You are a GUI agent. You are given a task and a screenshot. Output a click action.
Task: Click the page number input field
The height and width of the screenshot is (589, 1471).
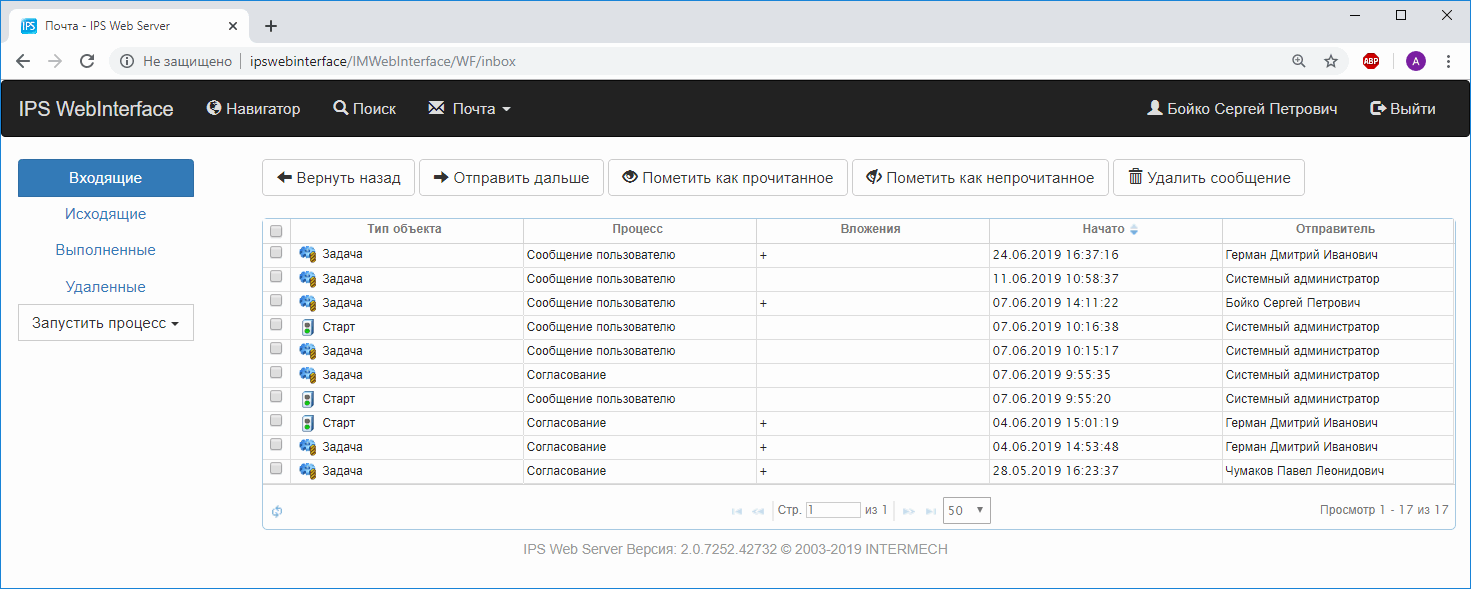(833, 510)
